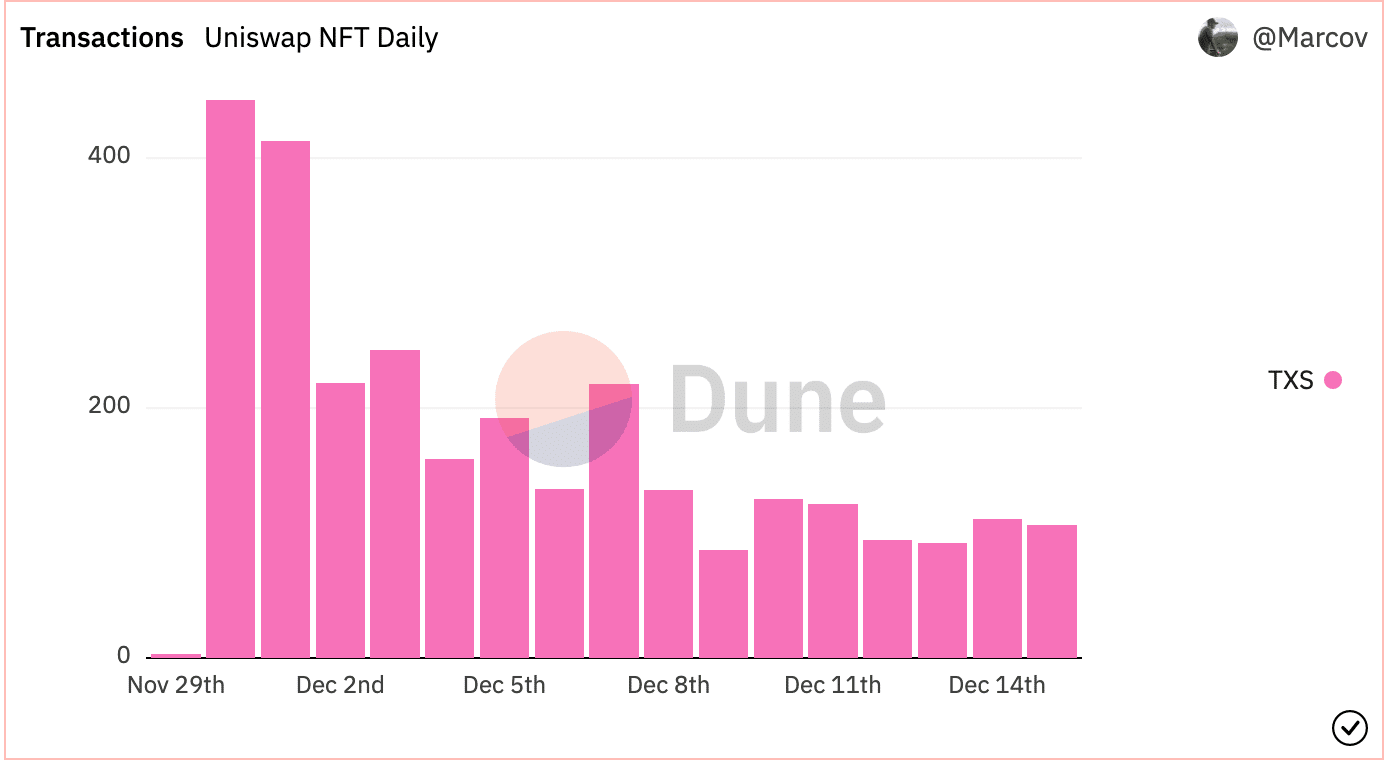
Task: Click the bar above Dec 5th label
Action: [504, 538]
